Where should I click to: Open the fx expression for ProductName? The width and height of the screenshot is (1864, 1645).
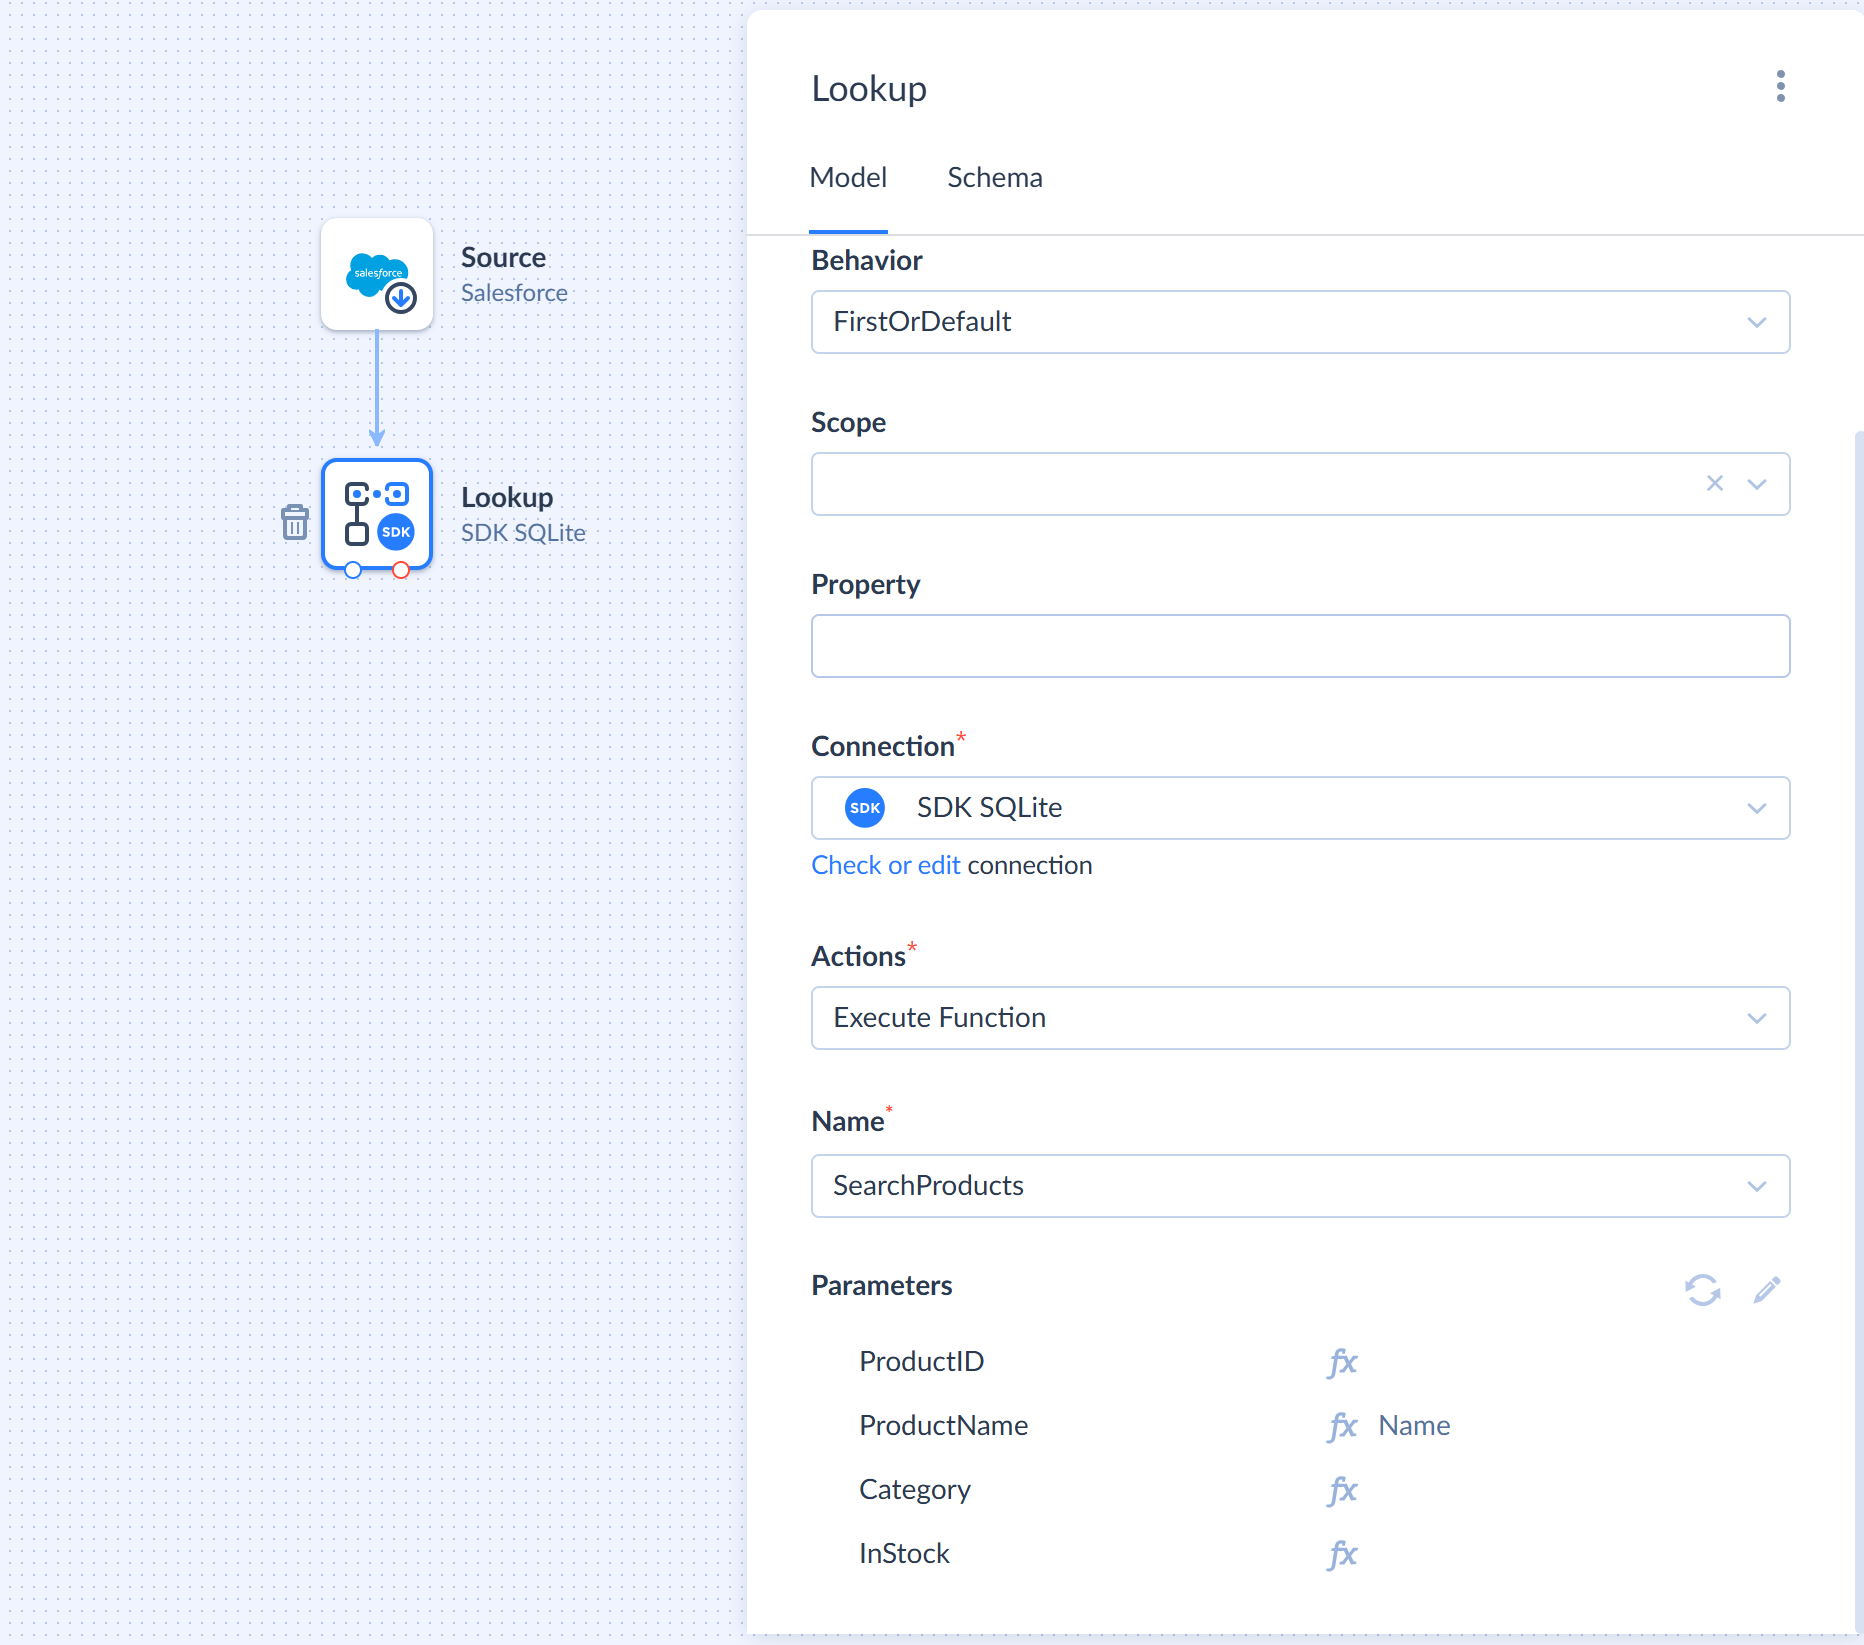tap(1342, 1426)
